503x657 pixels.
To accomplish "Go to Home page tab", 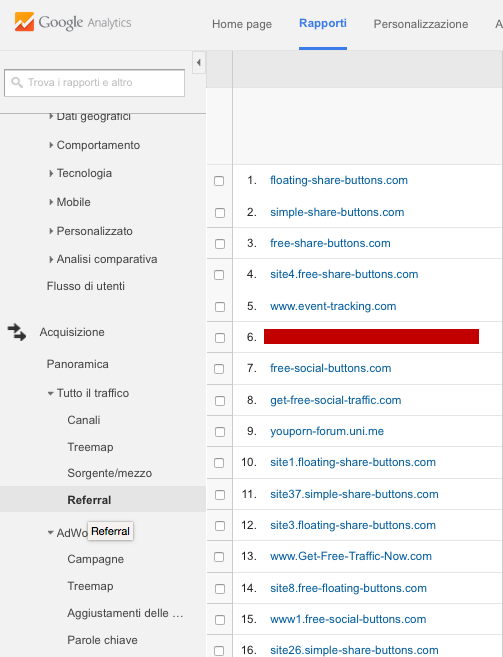I will tap(242, 24).
